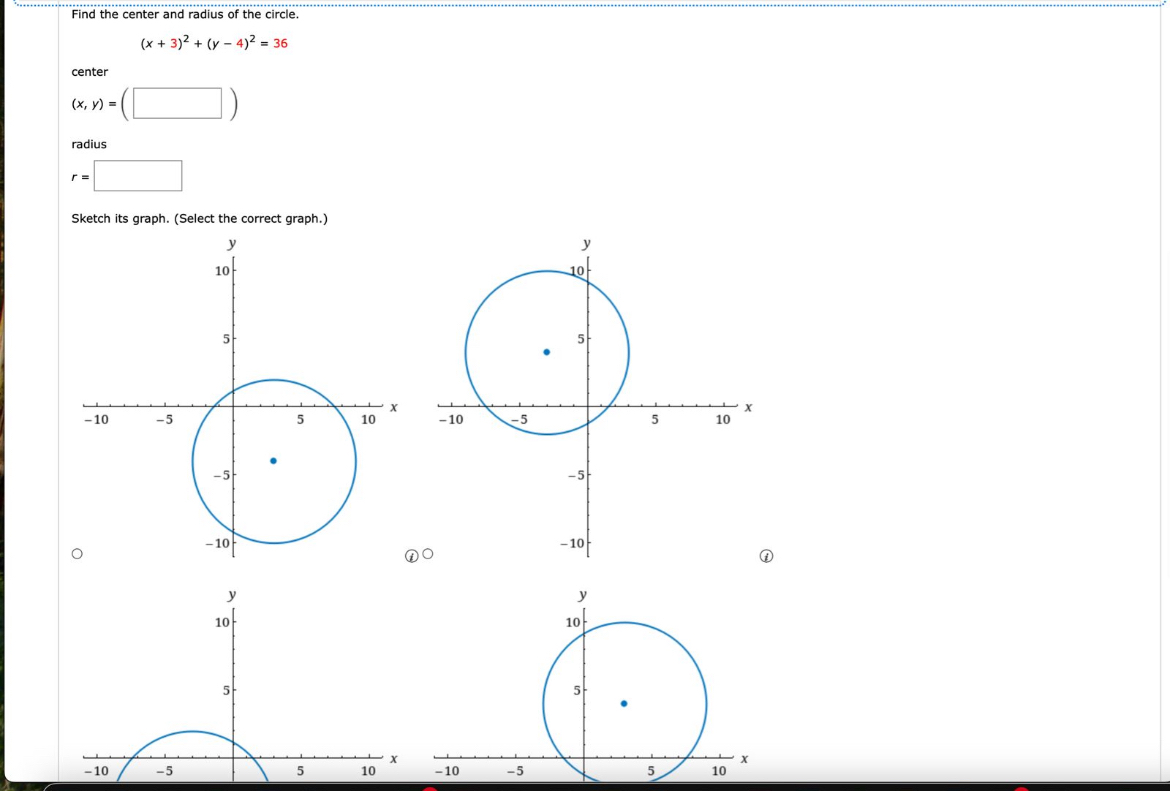Click the x-axis label of the upper-right graph

747,407
